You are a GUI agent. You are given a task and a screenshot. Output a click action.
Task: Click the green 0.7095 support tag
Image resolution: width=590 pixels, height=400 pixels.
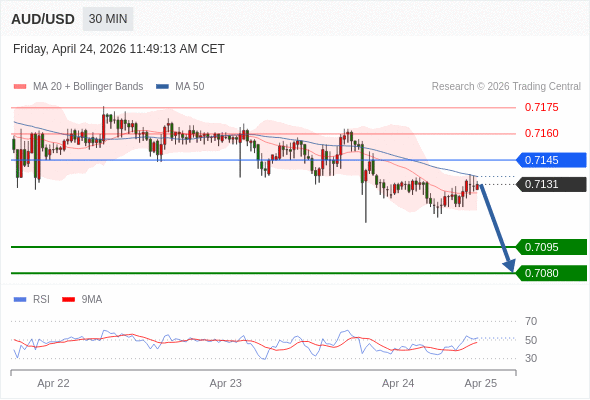[551, 247]
